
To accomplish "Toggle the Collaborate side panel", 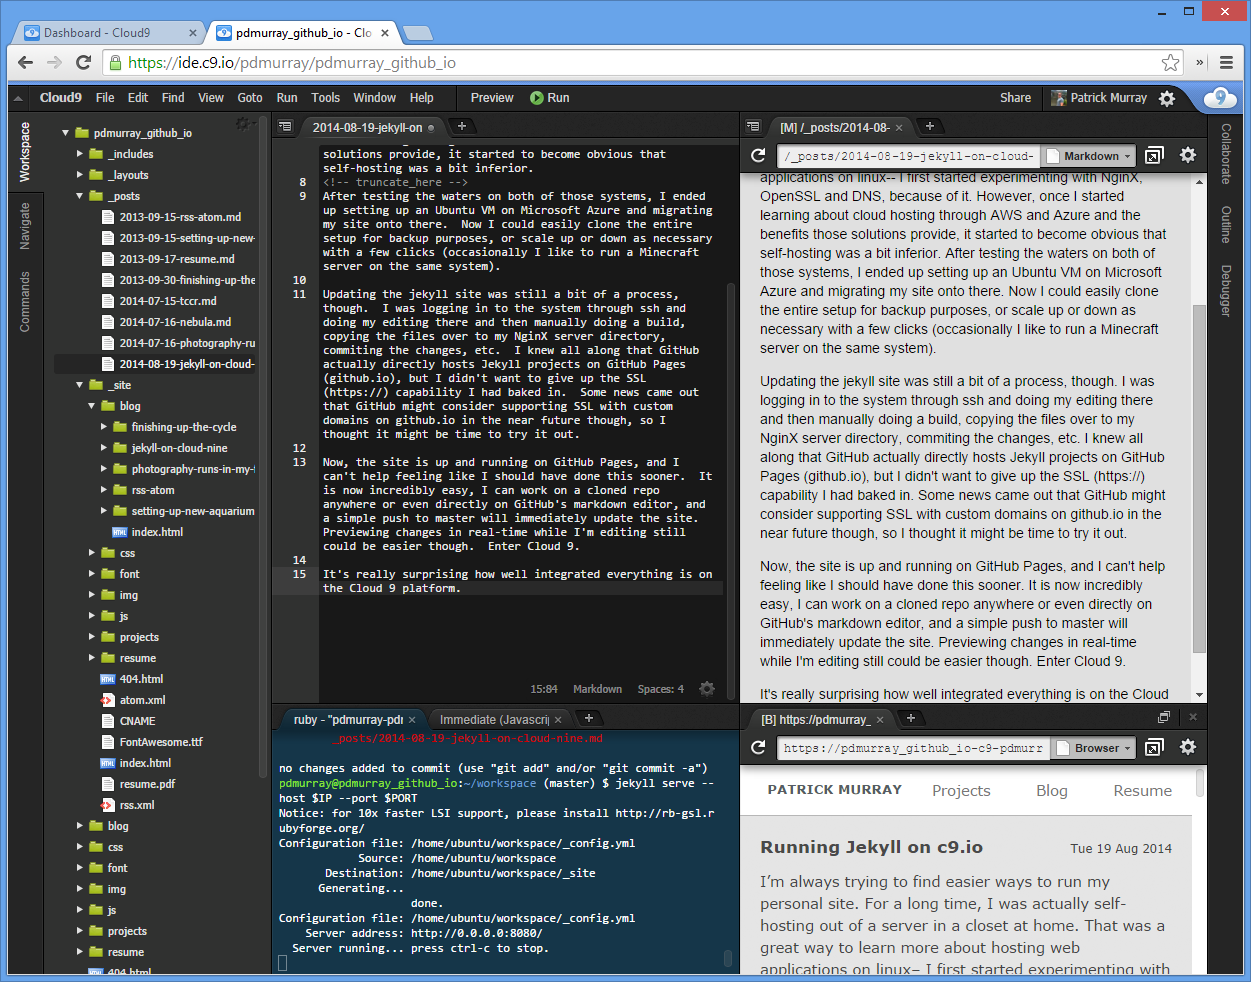I will click(x=1225, y=154).
